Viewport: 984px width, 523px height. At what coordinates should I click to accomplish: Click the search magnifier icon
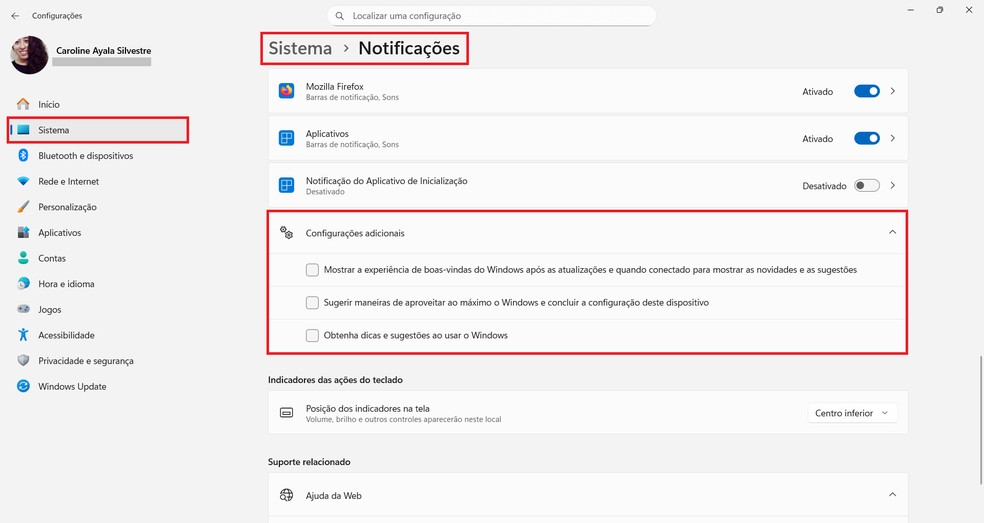(340, 16)
